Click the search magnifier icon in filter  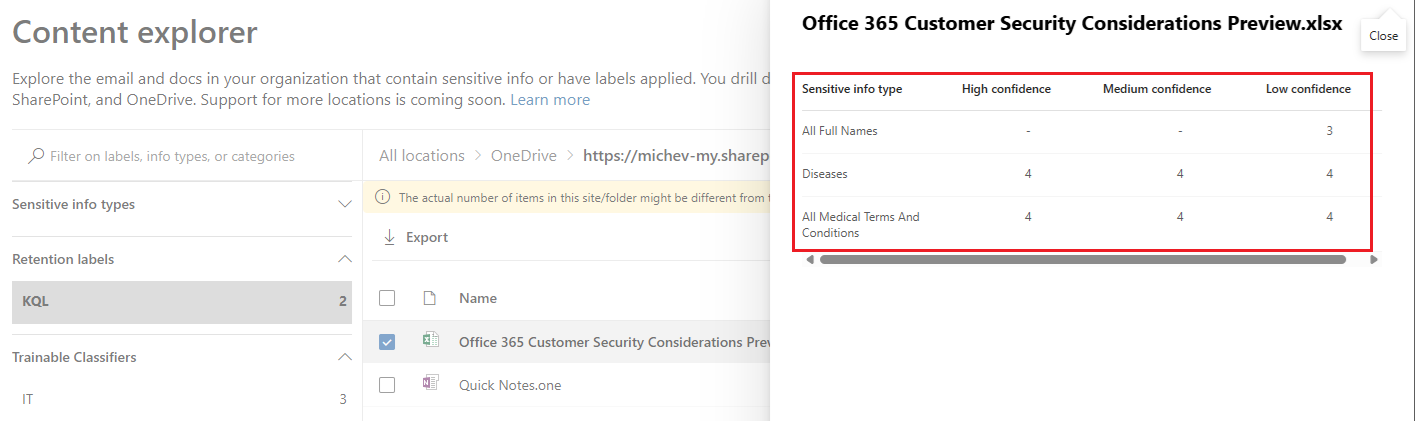point(36,156)
